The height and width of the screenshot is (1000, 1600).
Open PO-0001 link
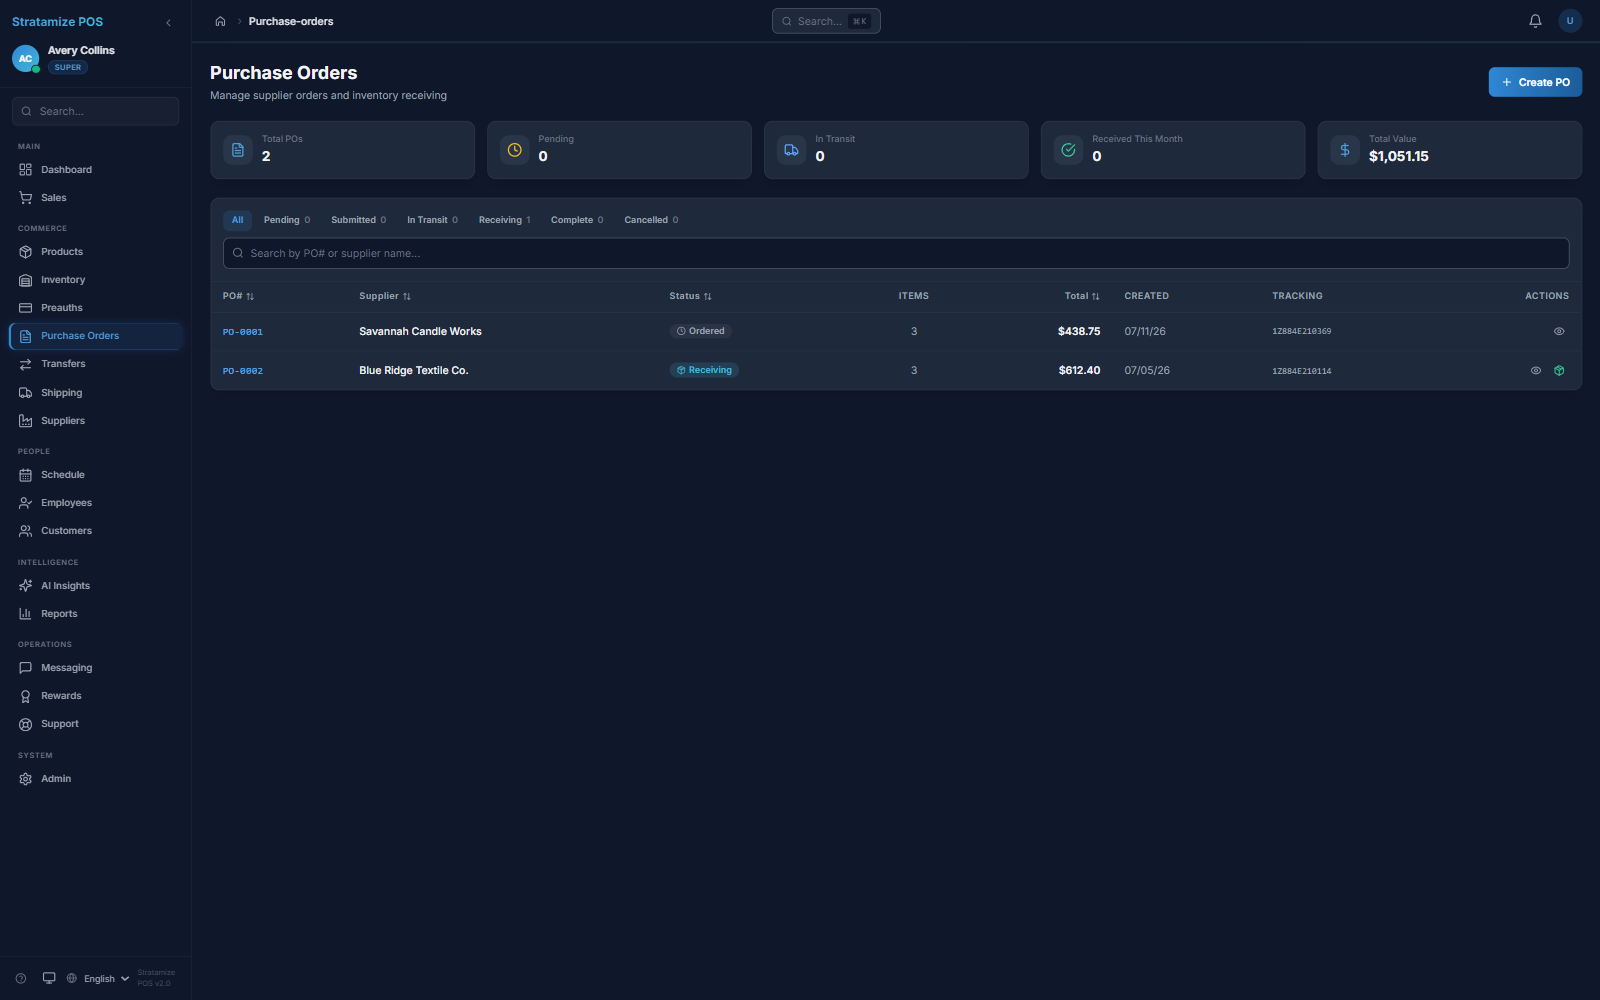(243, 332)
